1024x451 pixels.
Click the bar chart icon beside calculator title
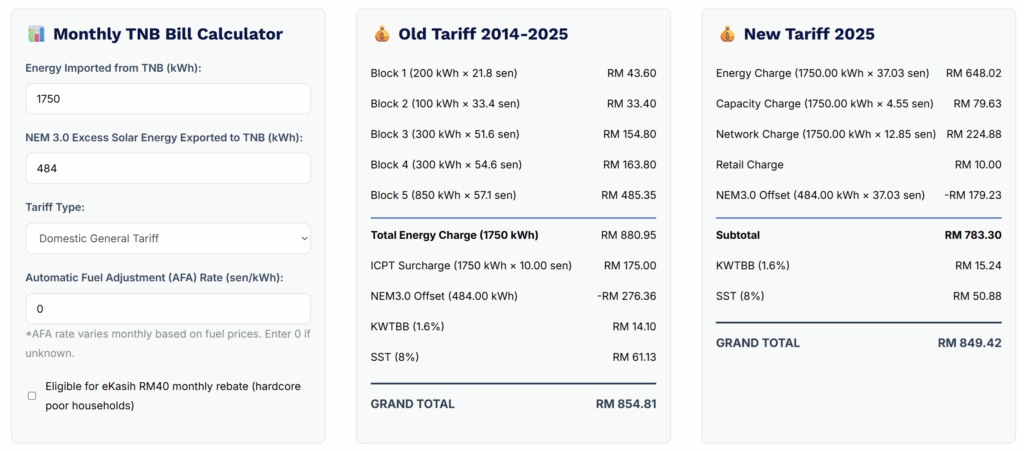coord(35,34)
